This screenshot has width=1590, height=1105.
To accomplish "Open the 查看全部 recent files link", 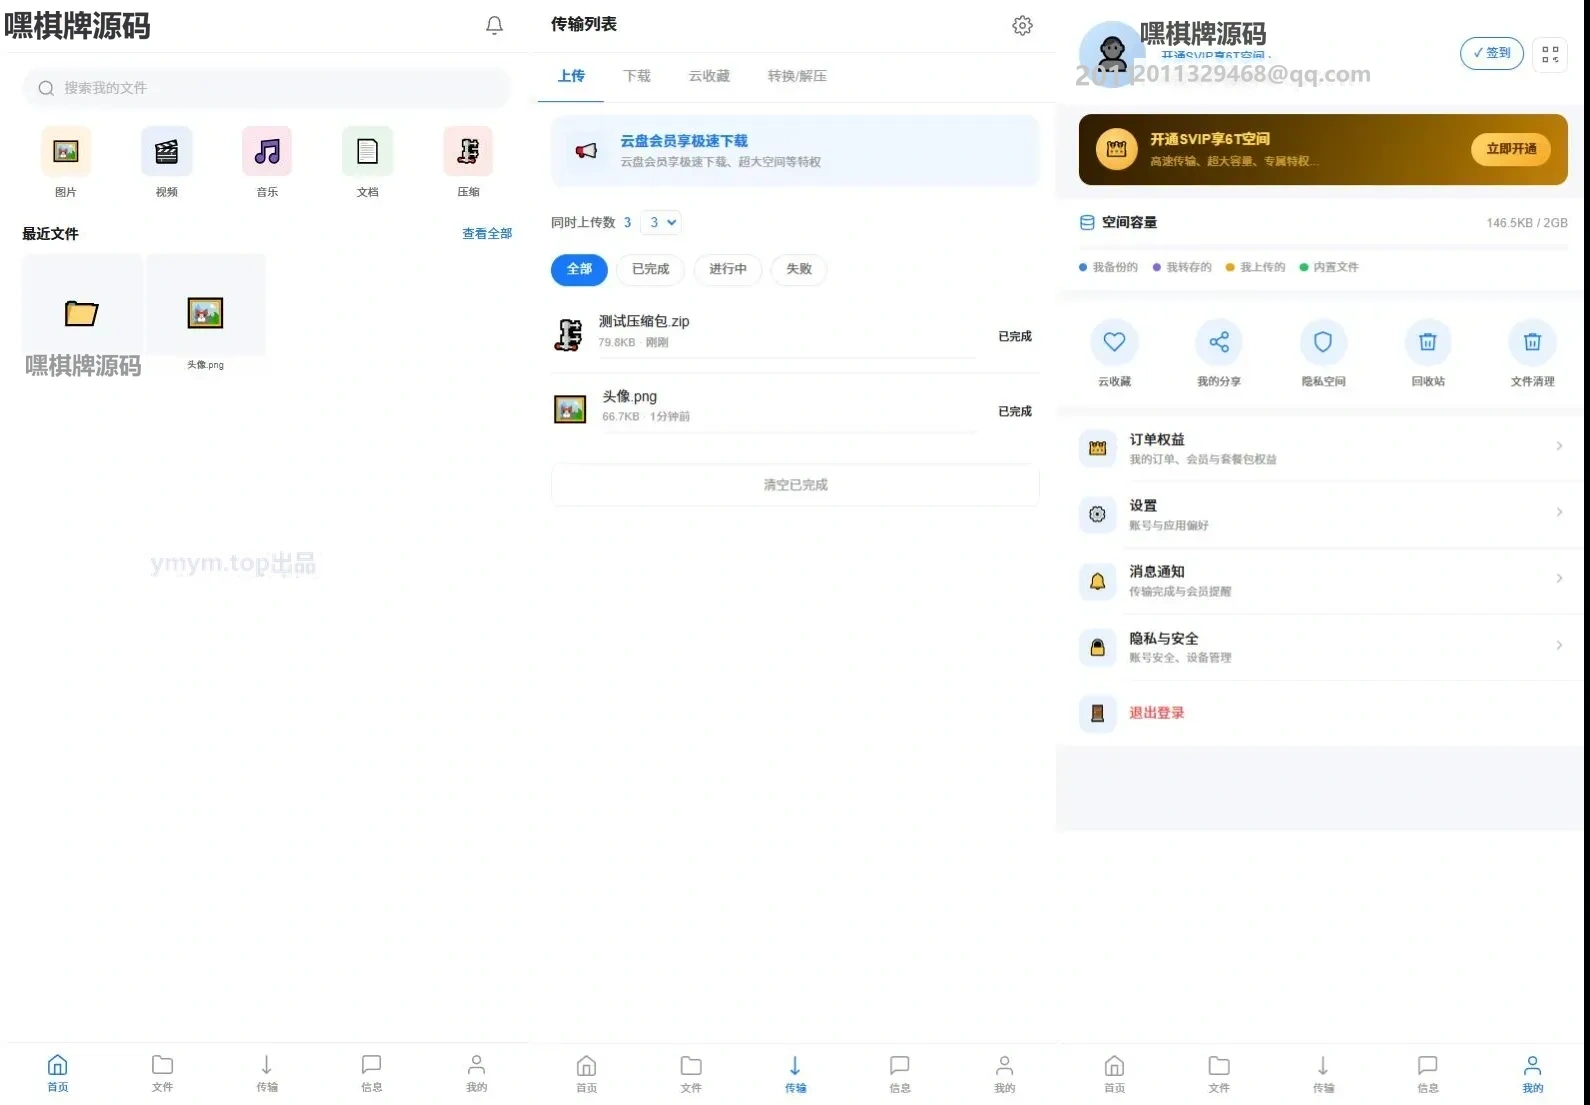I will pyautogui.click(x=487, y=233).
